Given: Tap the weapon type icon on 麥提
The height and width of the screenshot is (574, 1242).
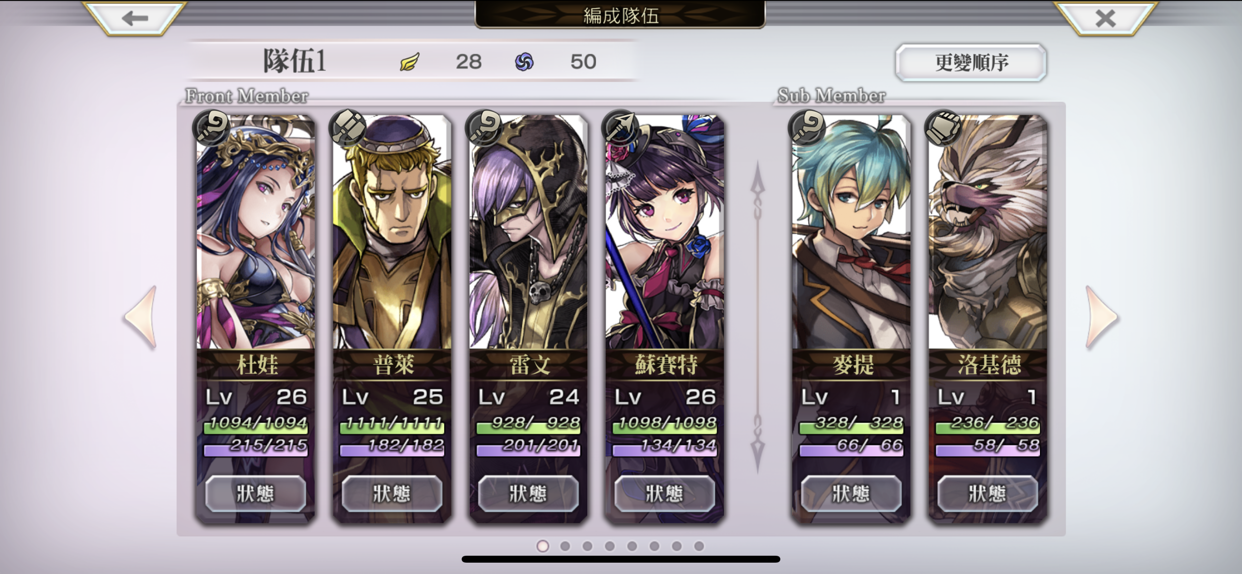Looking at the screenshot, I should point(807,128).
